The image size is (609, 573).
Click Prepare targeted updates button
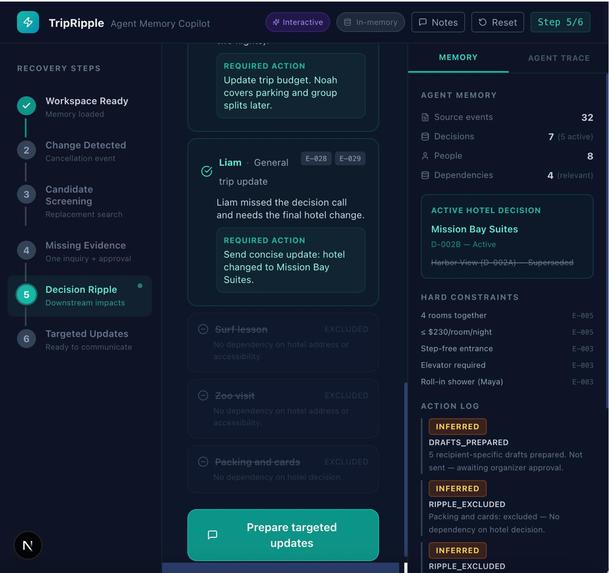[x=283, y=535]
